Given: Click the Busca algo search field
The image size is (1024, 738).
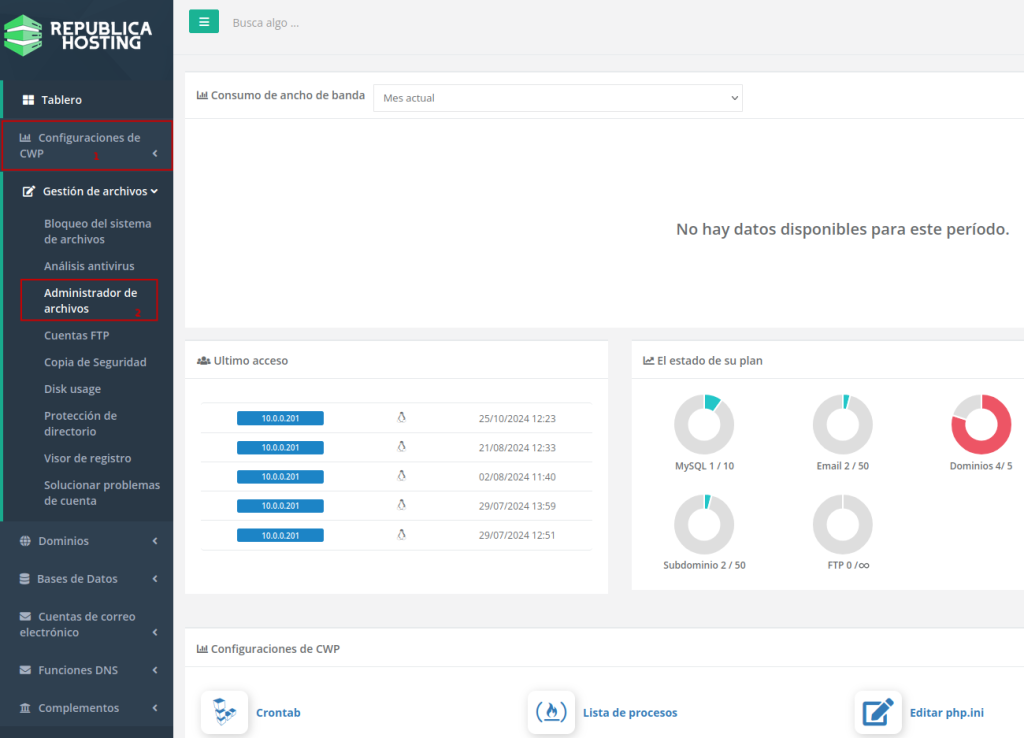Looking at the screenshot, I should point(400,22).
